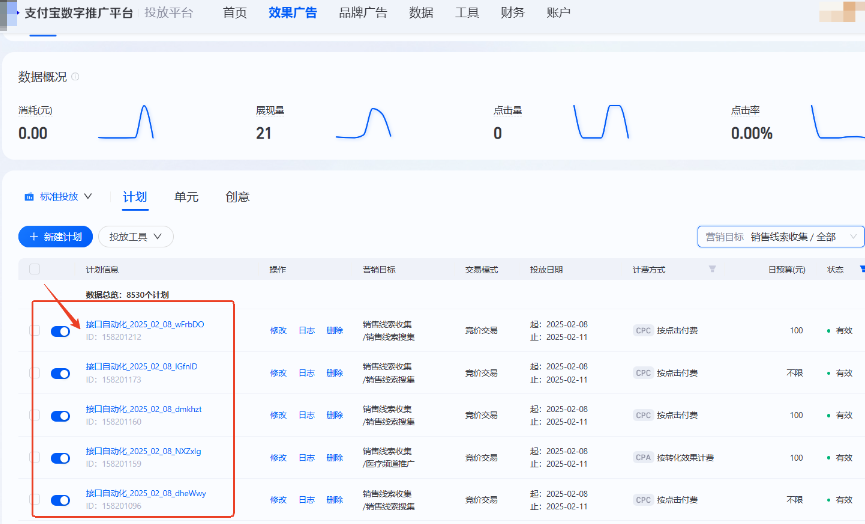Click 删除 for plan ID 158201159
This screenshot has height=524, width=865.
click(335, 457)
